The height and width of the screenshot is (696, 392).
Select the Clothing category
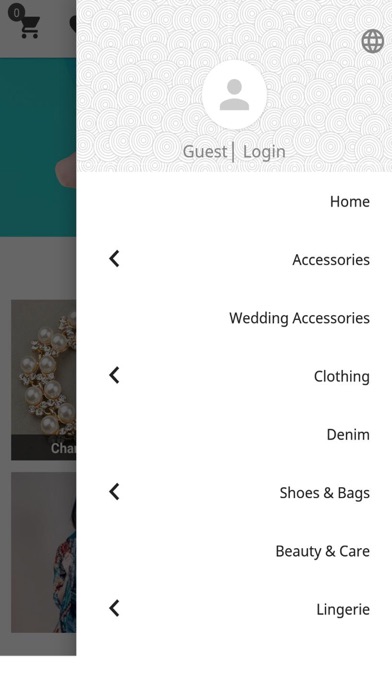click(341, 376)
